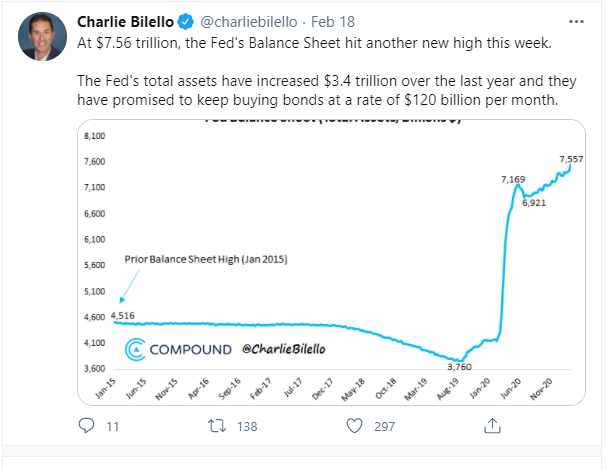Click the reply count 11

pos(112,427)
